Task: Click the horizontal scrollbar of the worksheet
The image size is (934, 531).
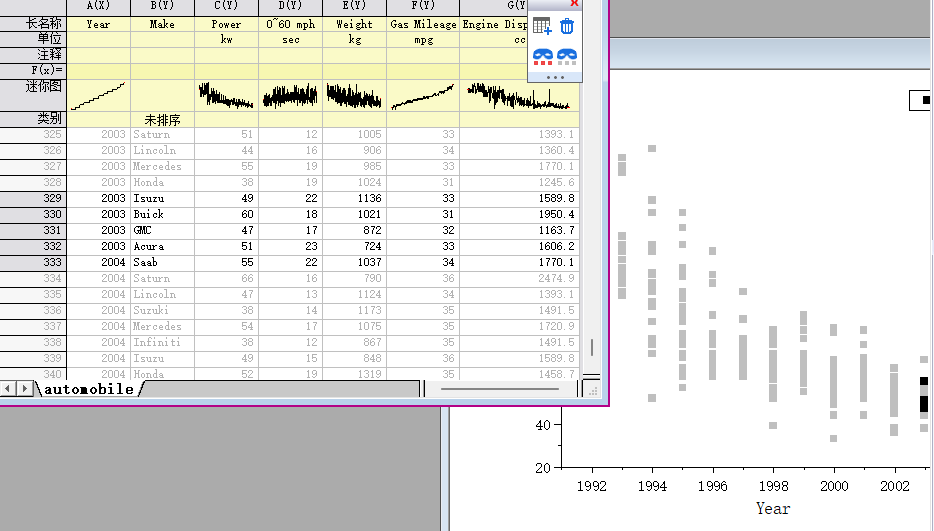Action: click(x=500, y=389)
